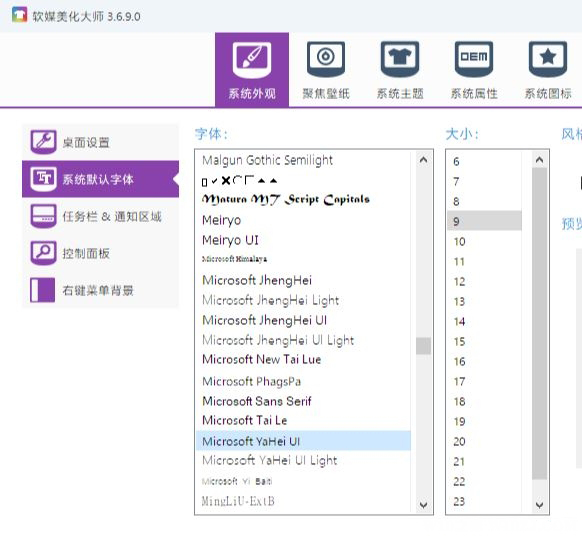This screenshot has height=536, width=582.
Task: Open the 聚焦壁纸 wallpaper icon
Action: [326, 59]
